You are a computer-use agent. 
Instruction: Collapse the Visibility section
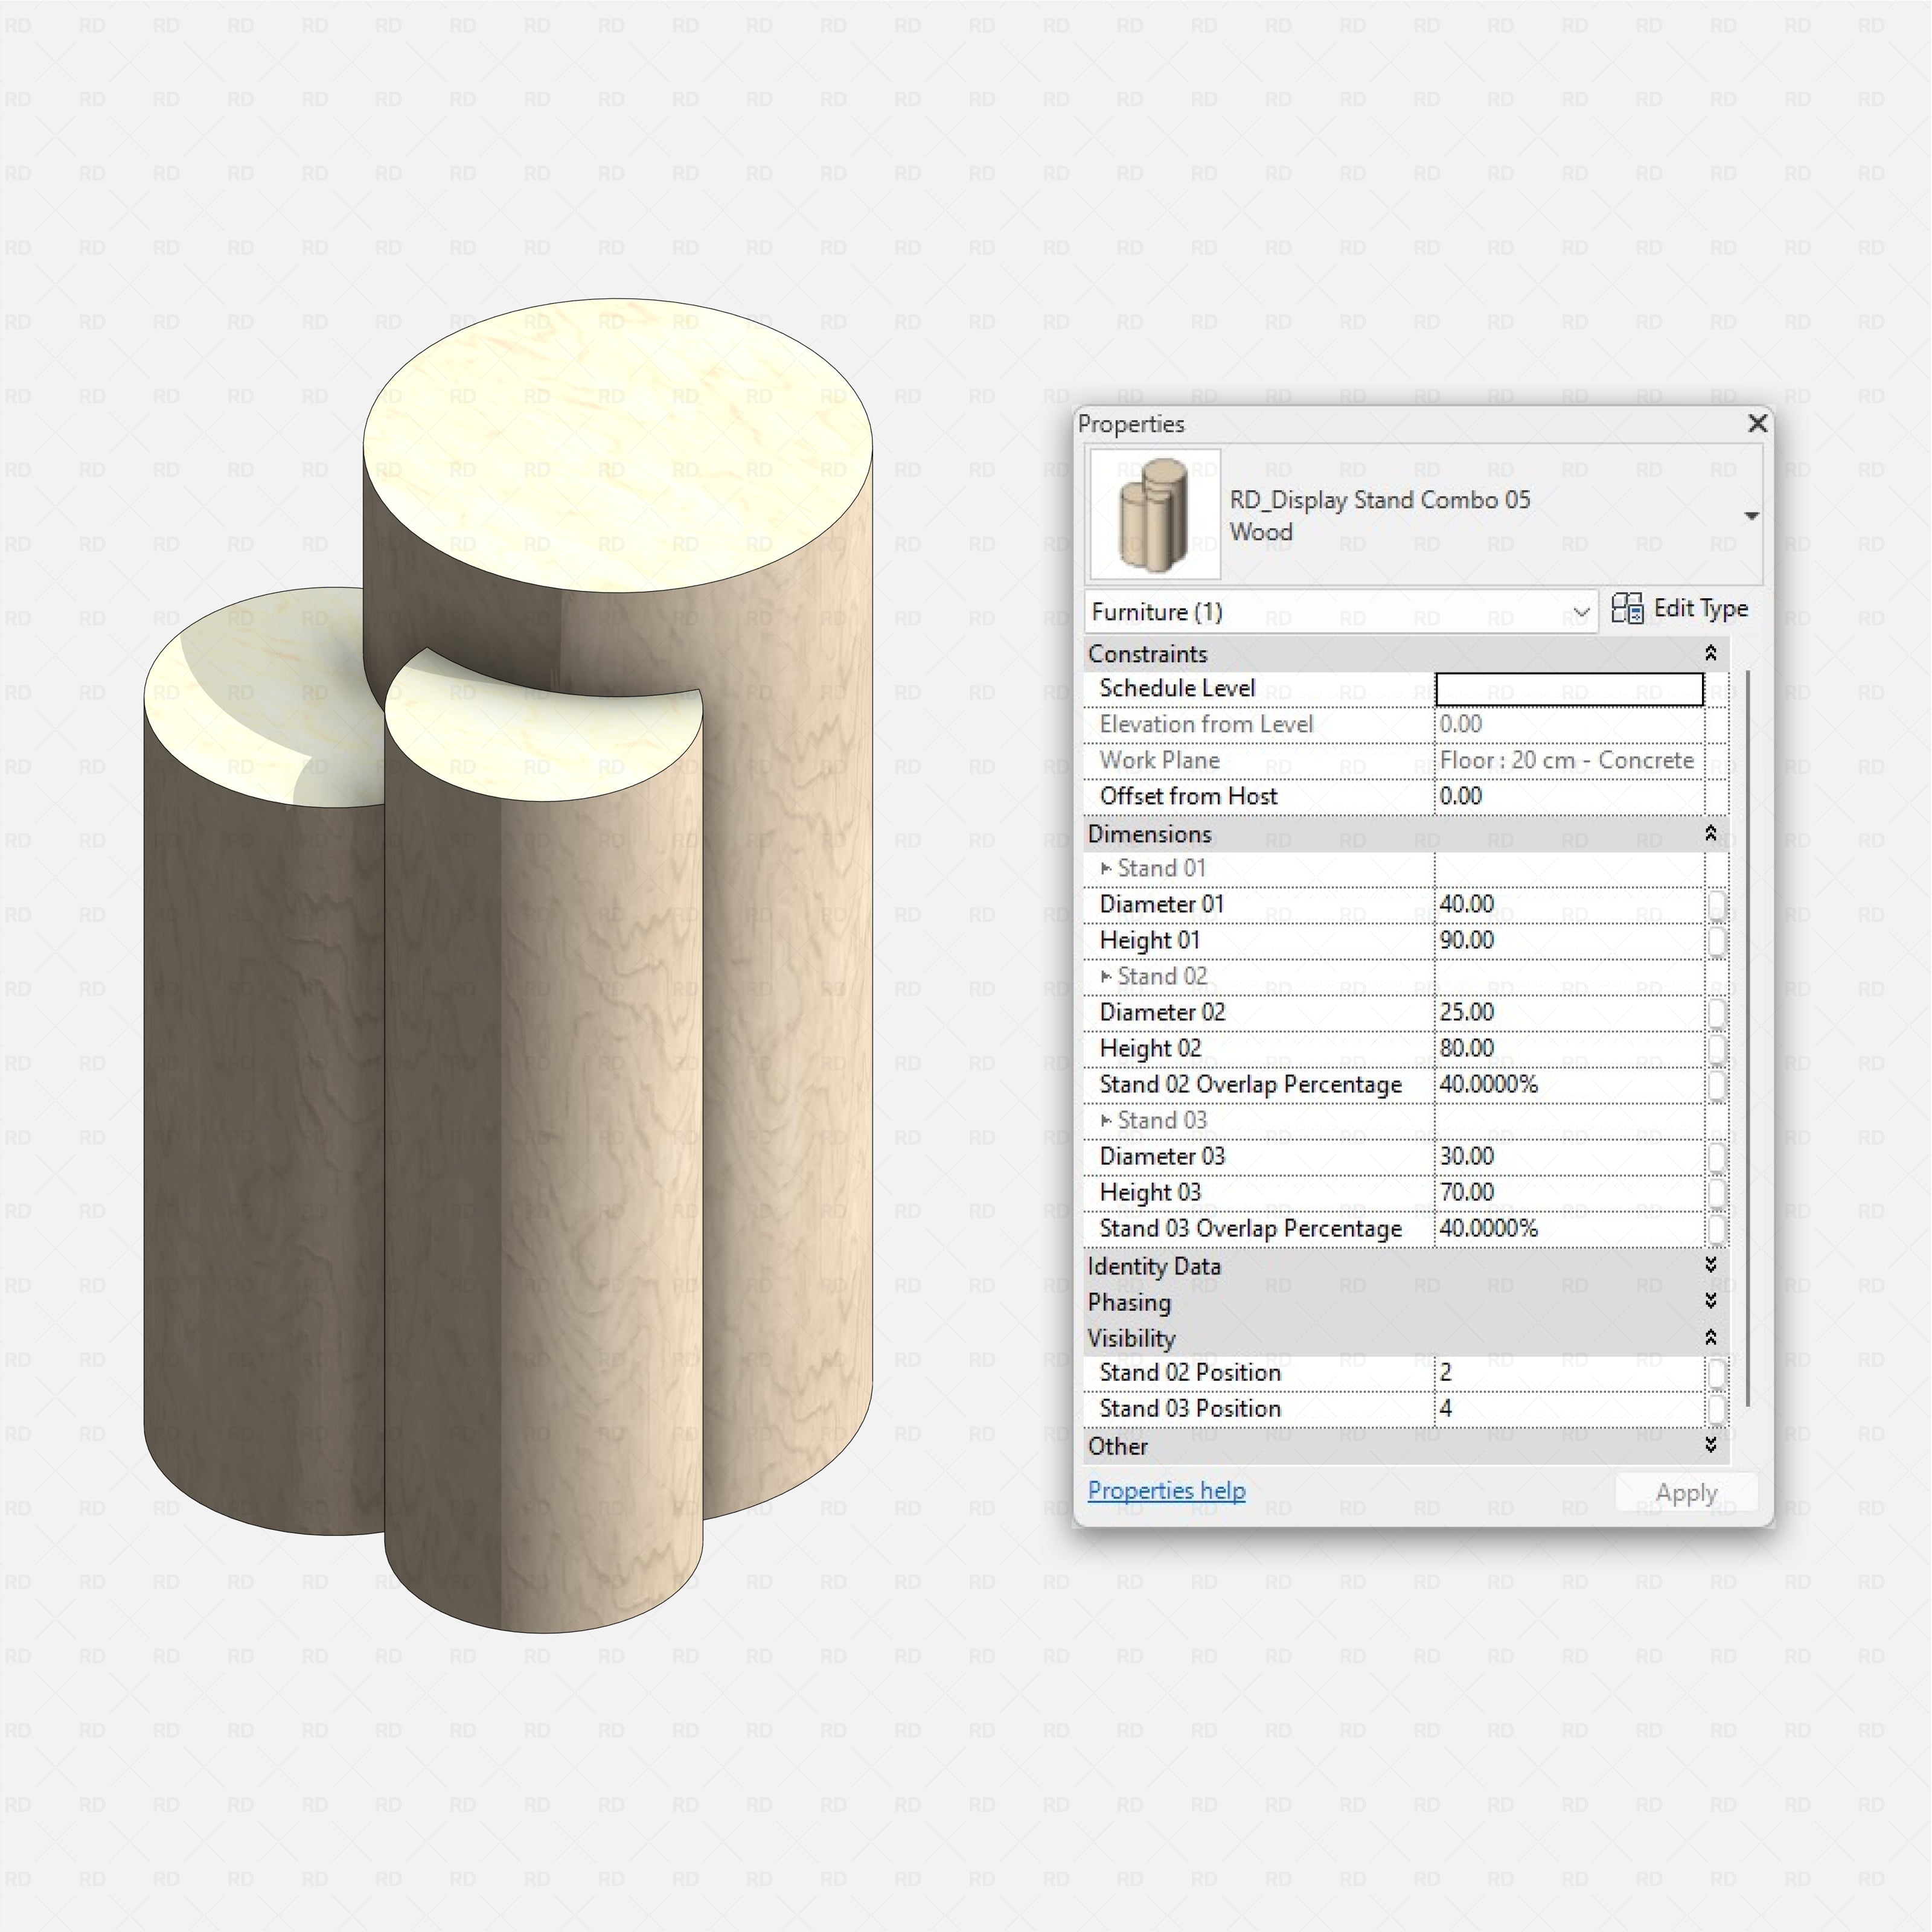point(1710,1337)
